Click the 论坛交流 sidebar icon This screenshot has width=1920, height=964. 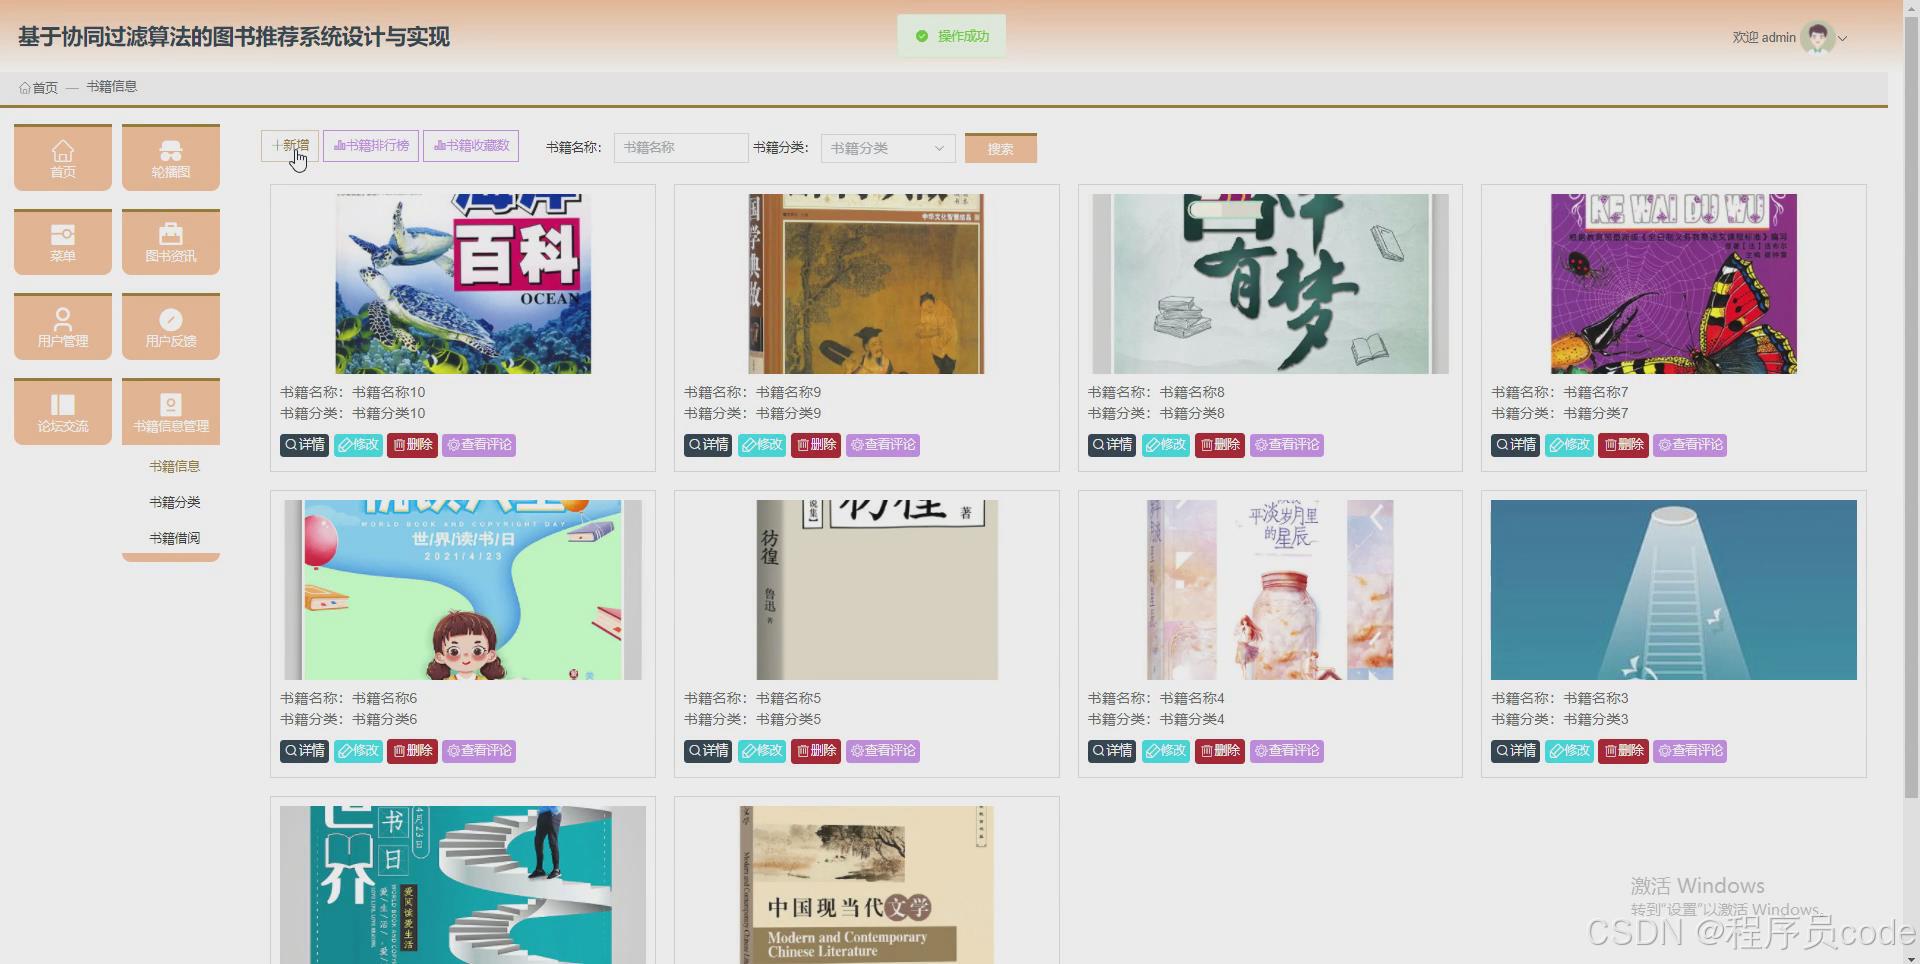click(x=62, y=411)
